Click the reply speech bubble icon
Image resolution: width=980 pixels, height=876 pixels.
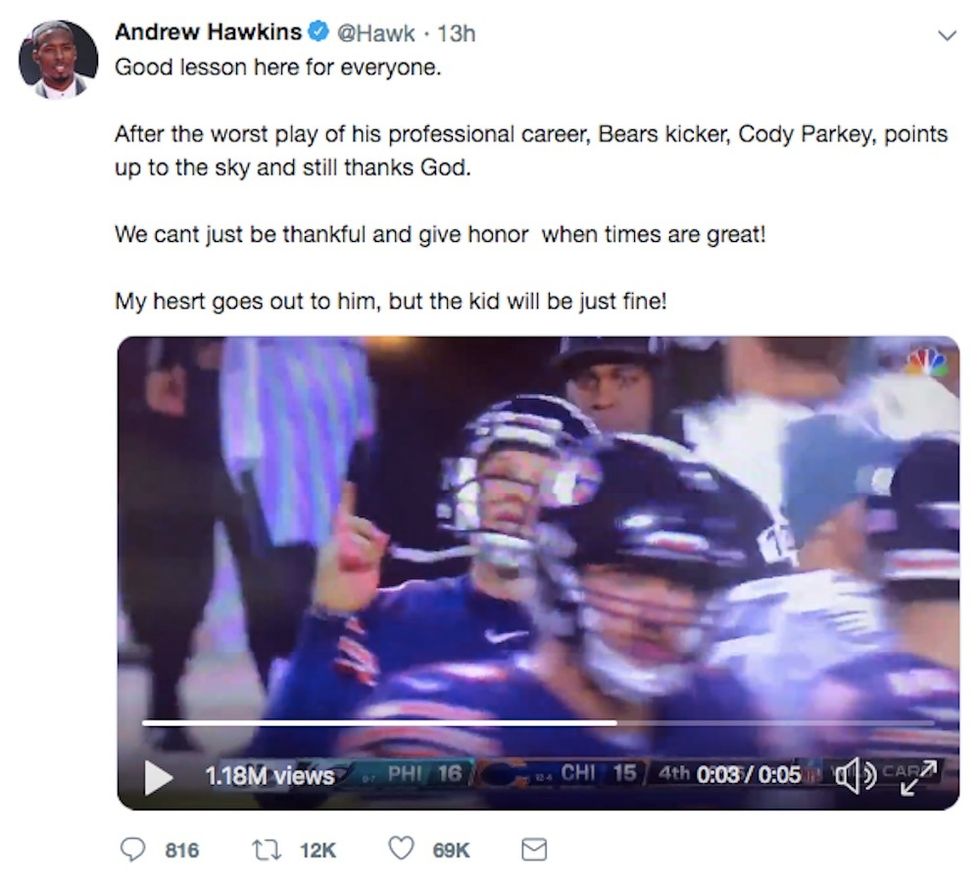coord(133,849)
